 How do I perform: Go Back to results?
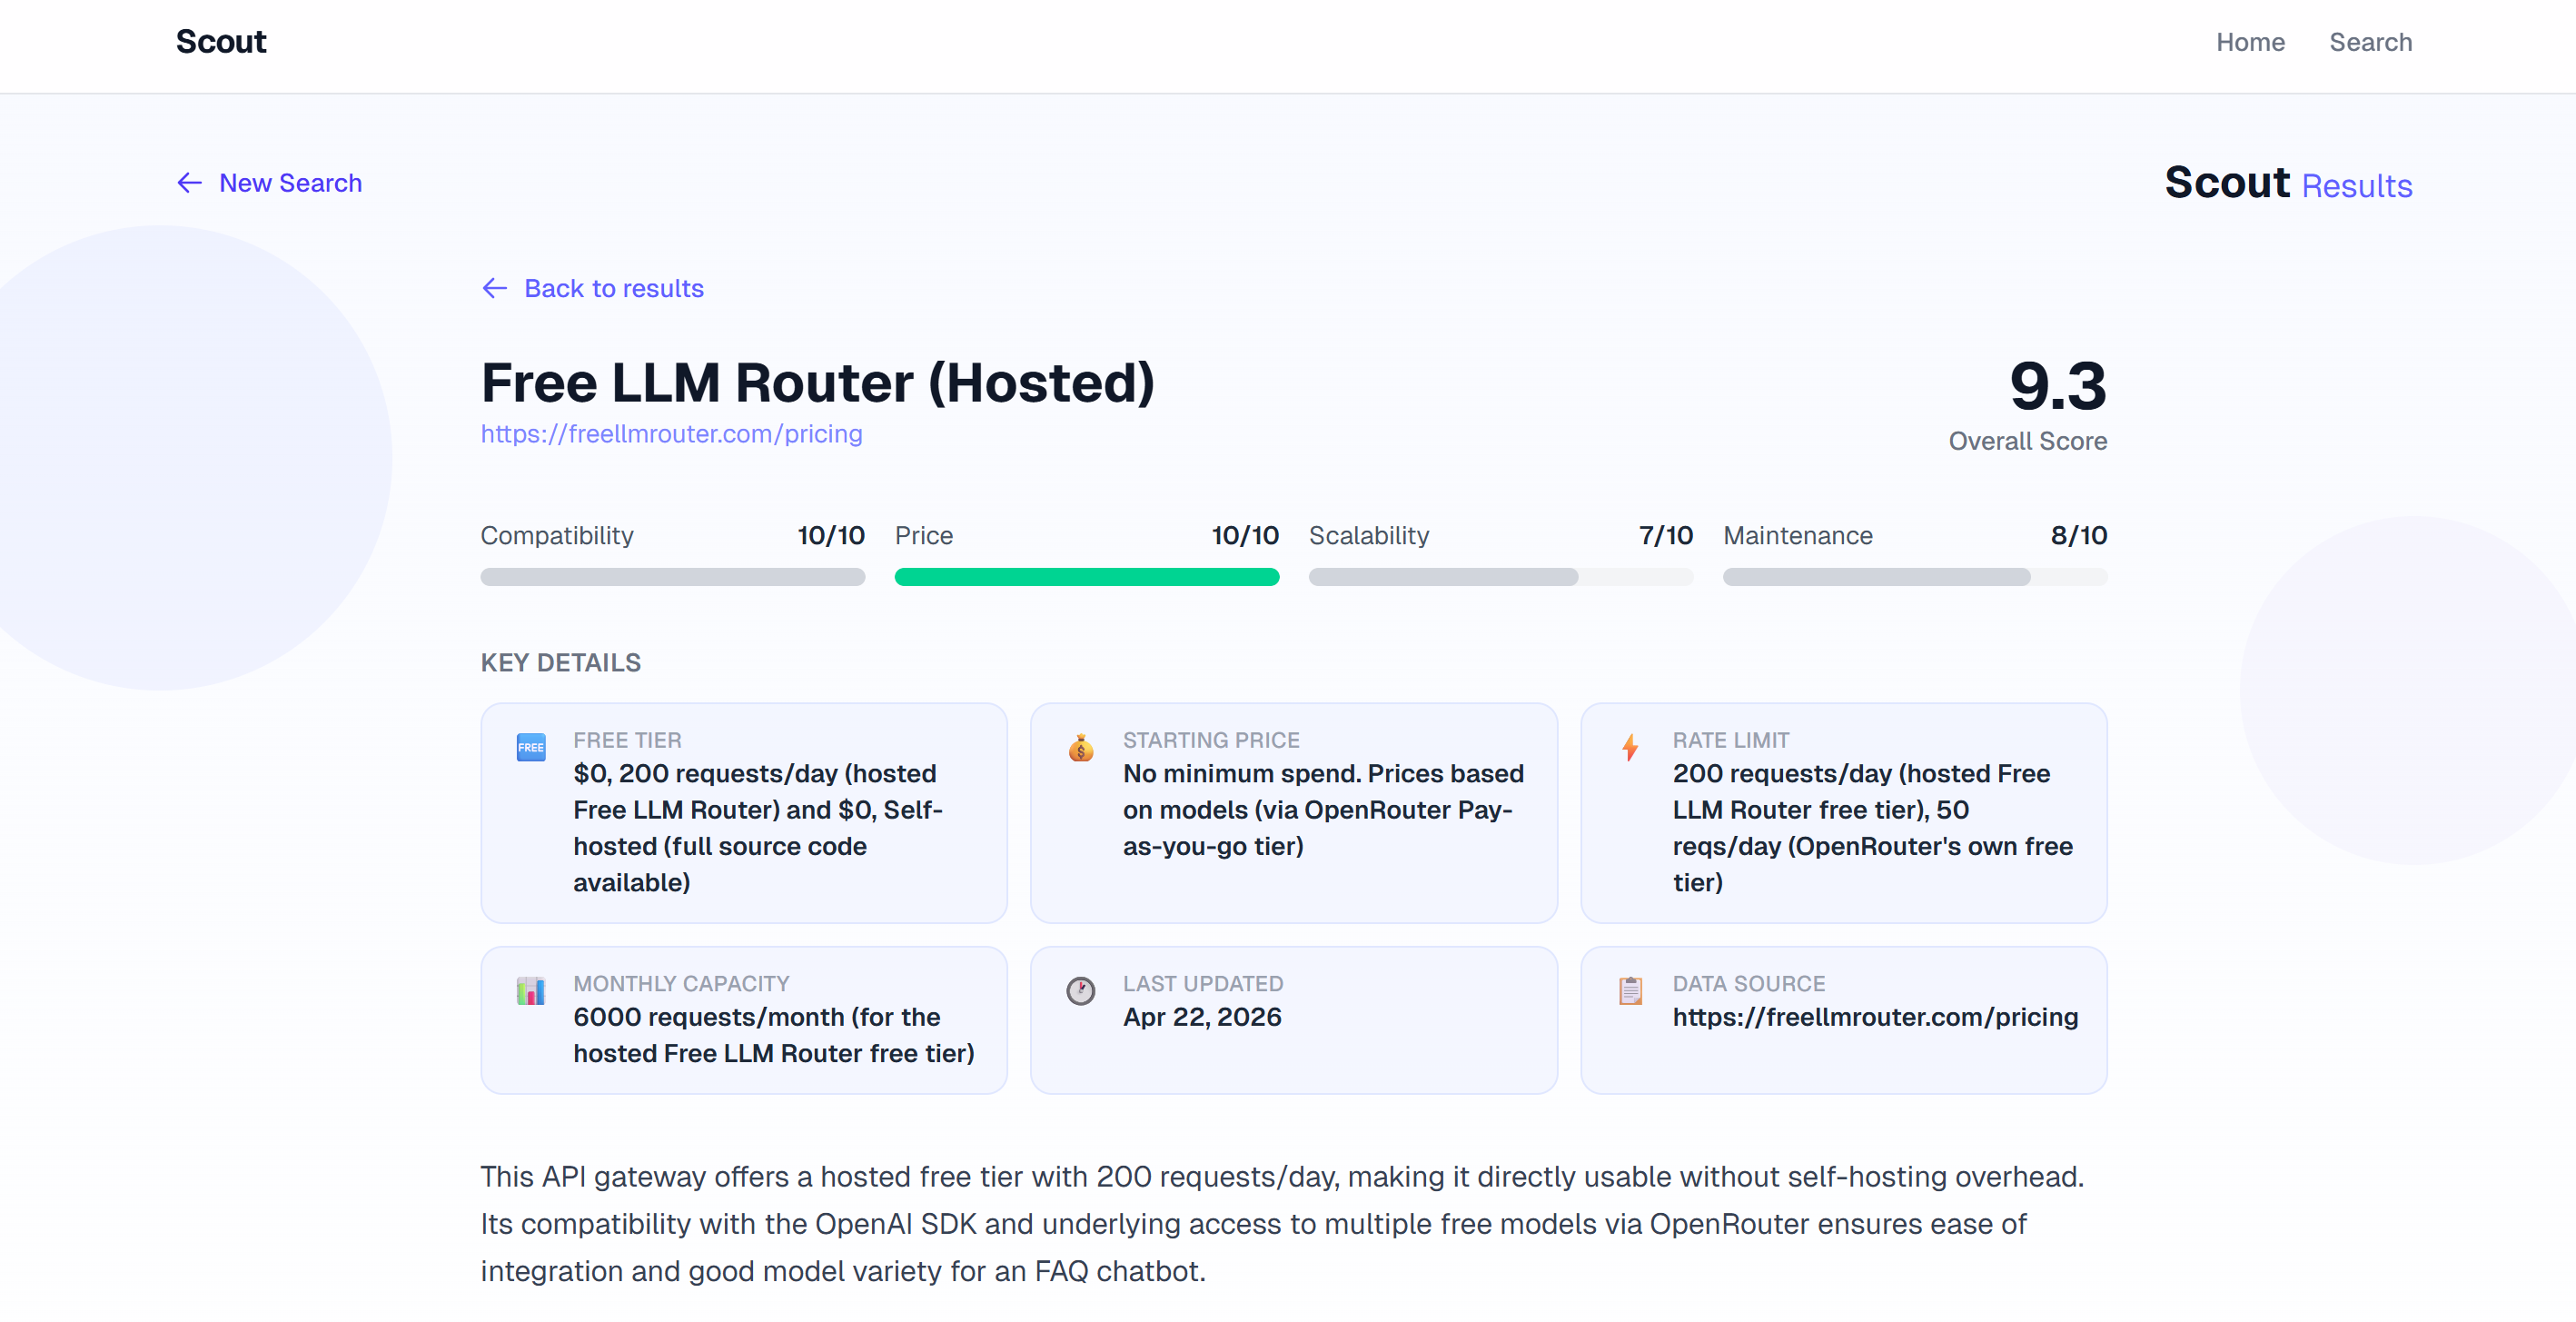613,288
